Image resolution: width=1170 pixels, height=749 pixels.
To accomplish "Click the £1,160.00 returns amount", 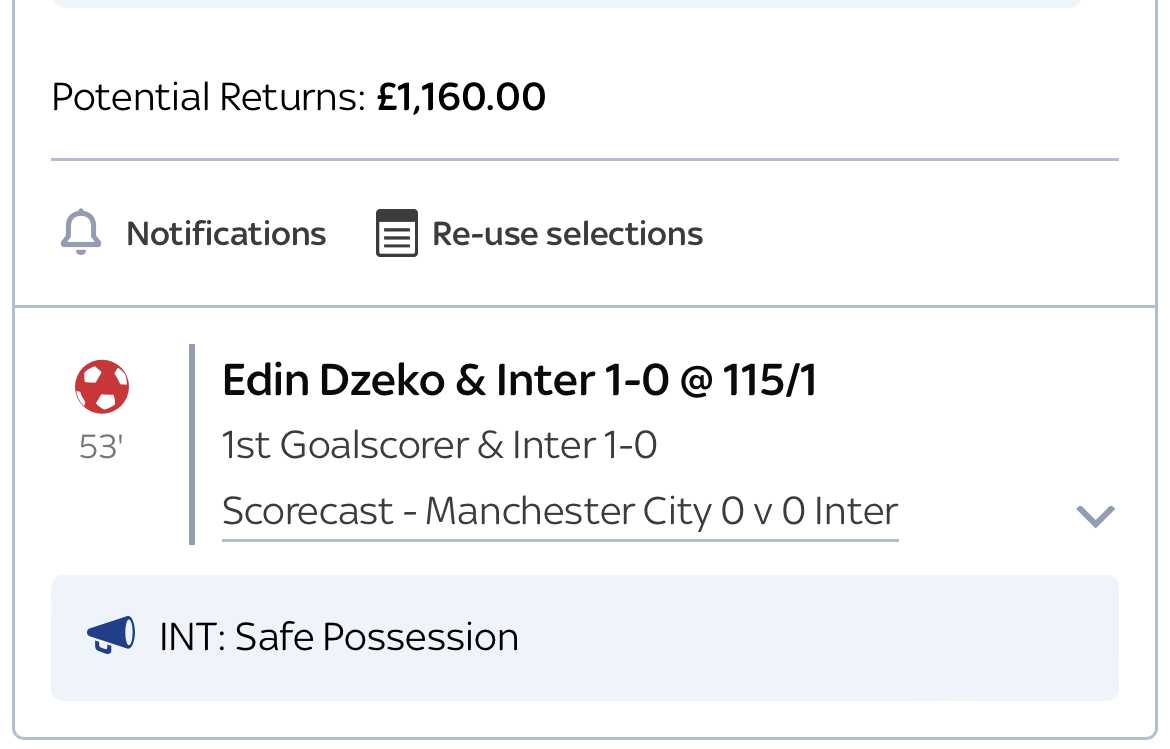I will [x=461, y=98].
